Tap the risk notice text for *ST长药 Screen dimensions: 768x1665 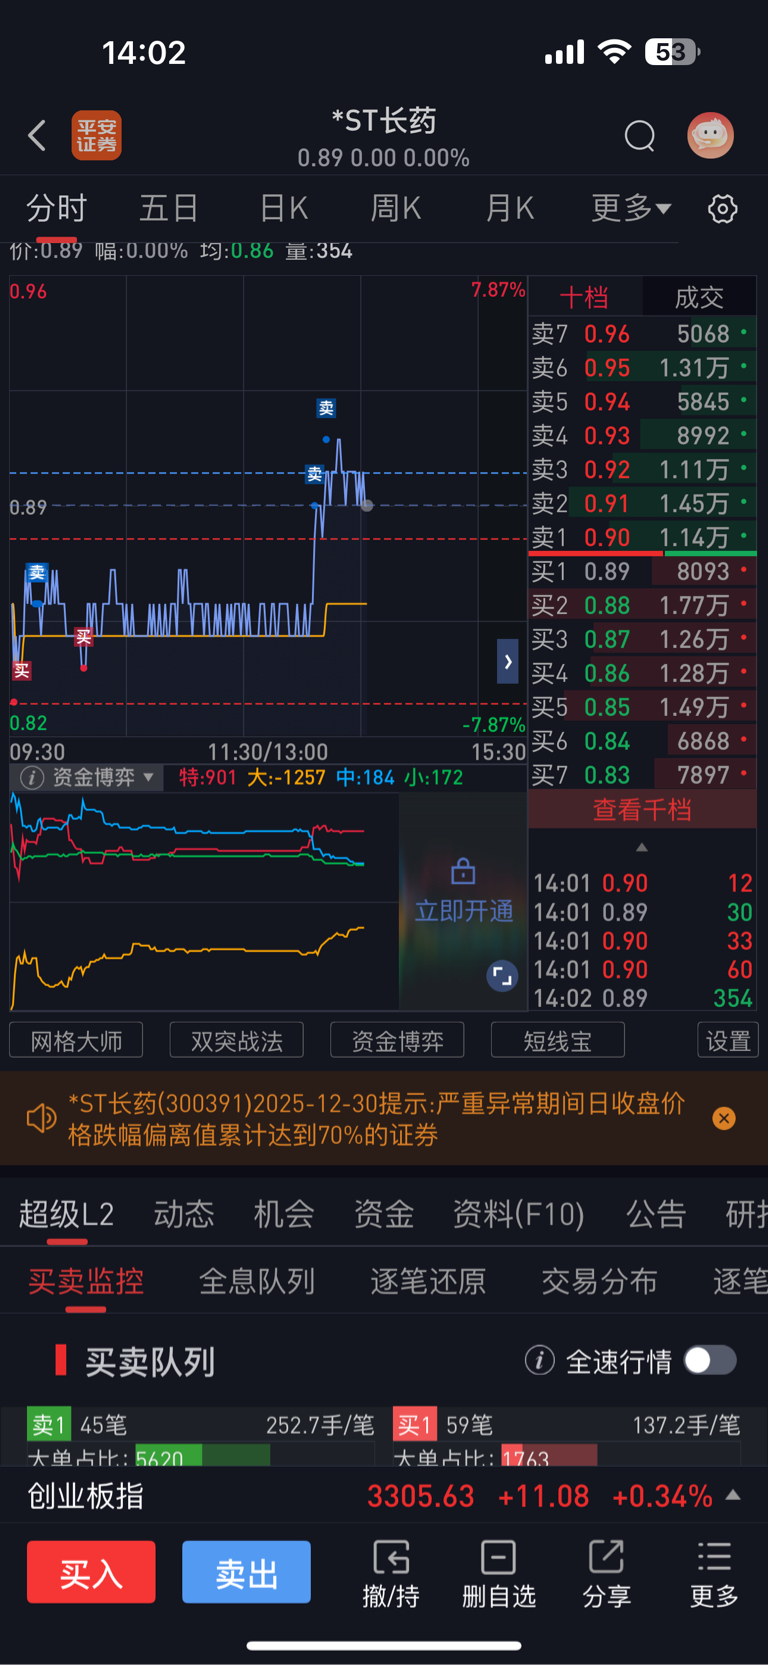coord(377,1119)
